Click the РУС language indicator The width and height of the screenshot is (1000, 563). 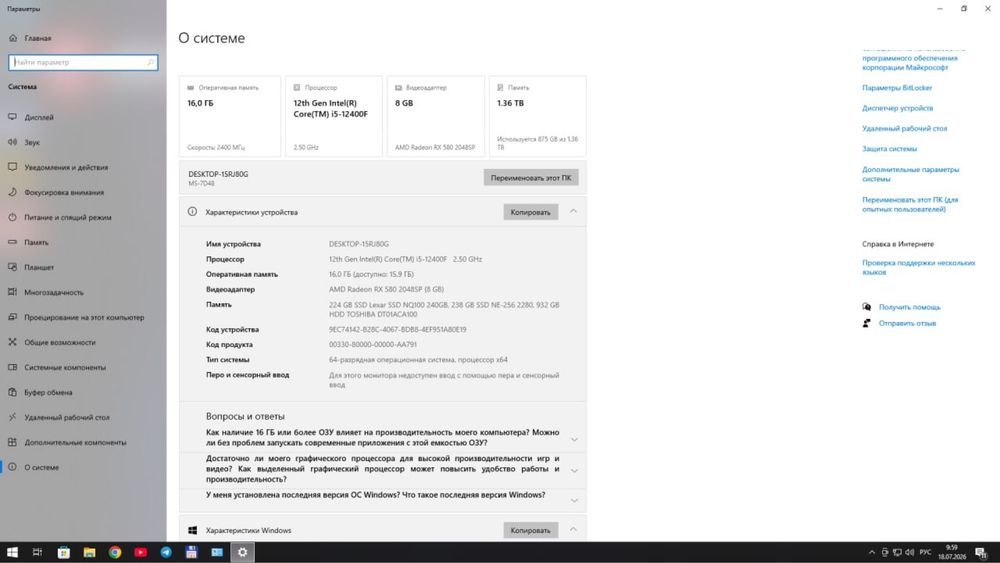(925, 552)
